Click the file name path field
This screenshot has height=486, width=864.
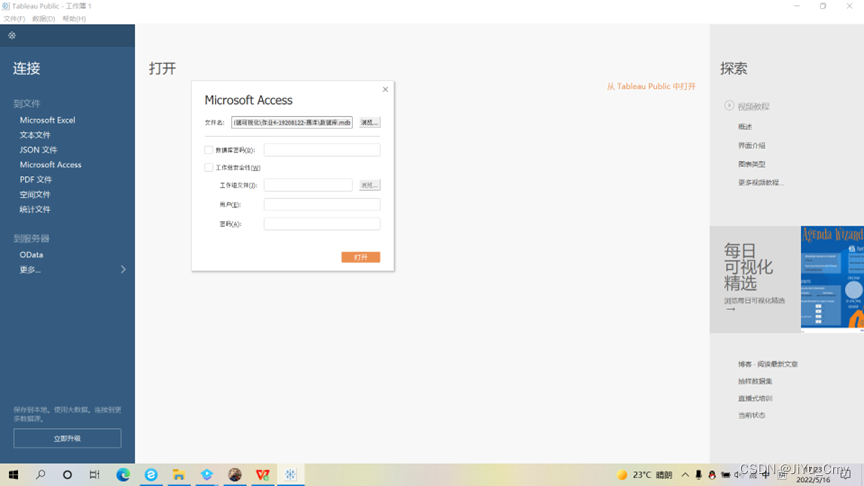(291, 122)
